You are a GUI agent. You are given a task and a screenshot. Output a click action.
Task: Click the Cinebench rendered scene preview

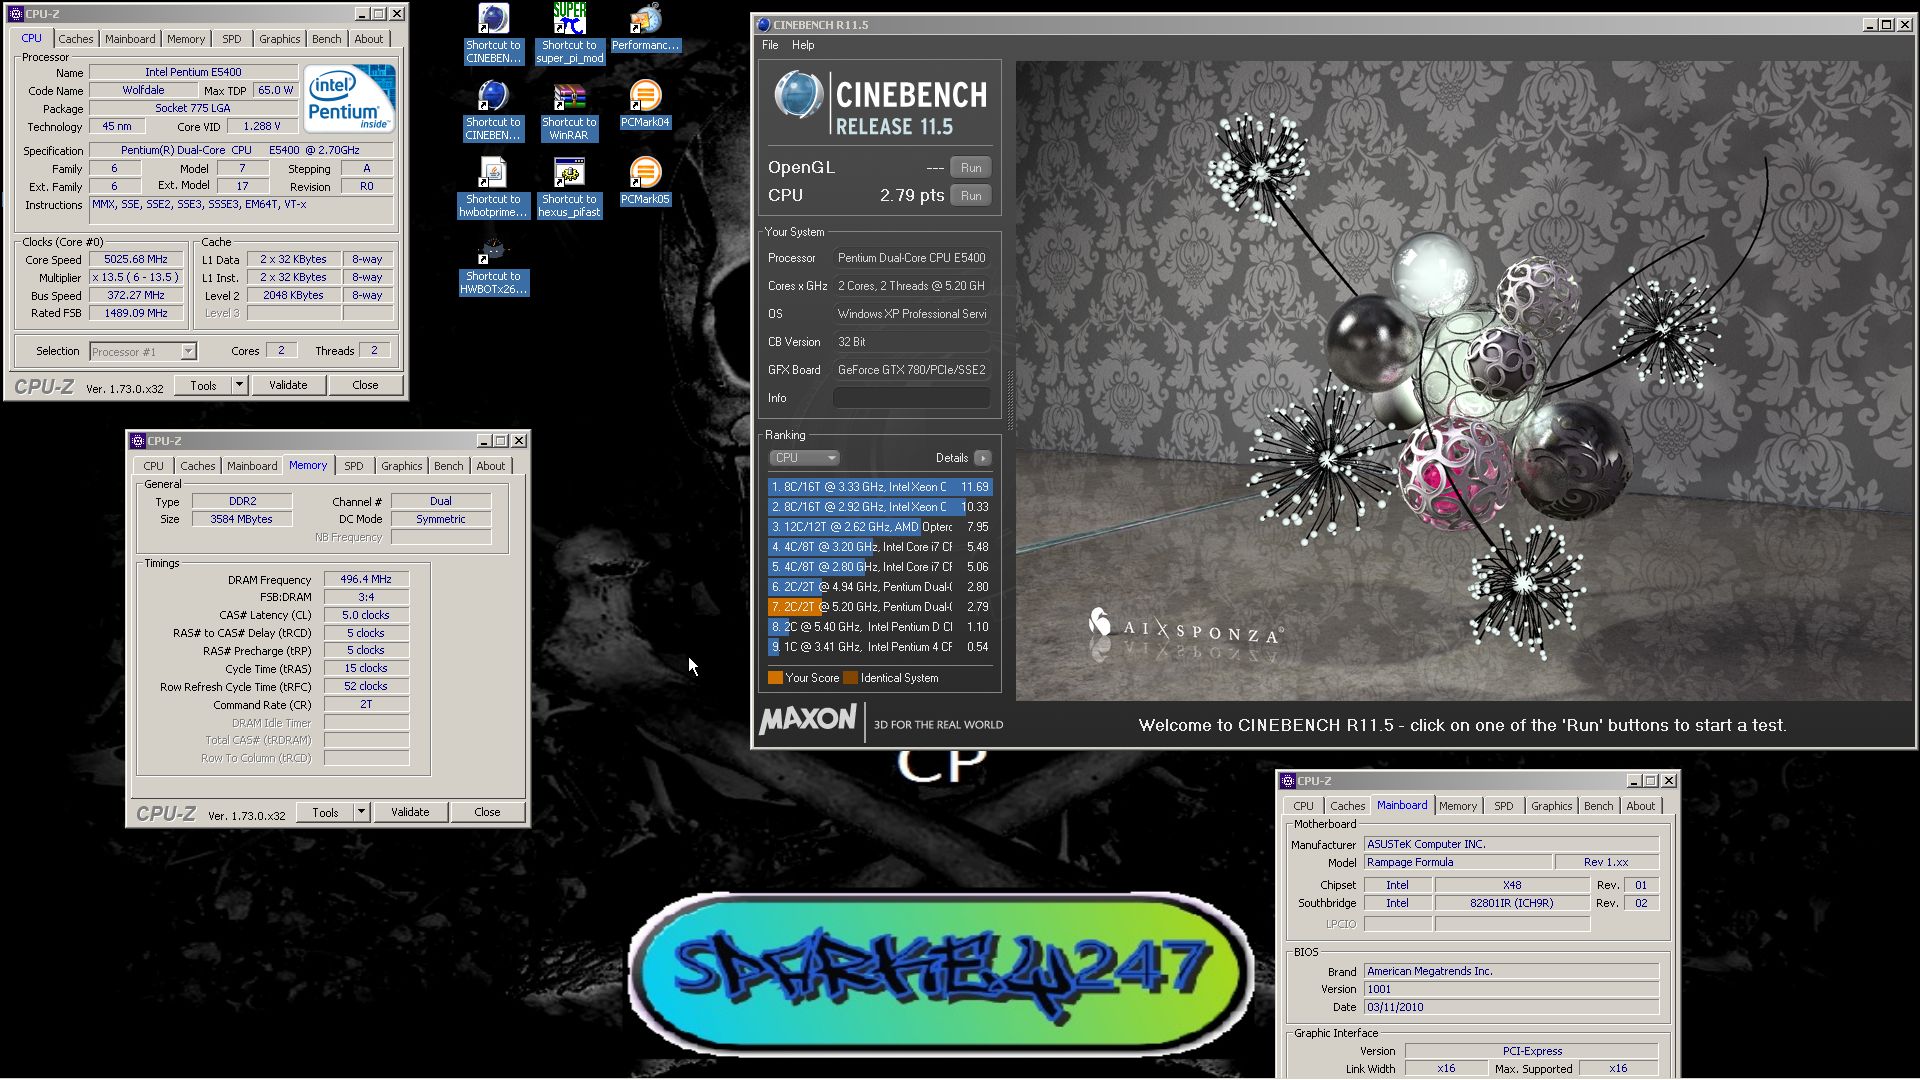[1465, 380]
